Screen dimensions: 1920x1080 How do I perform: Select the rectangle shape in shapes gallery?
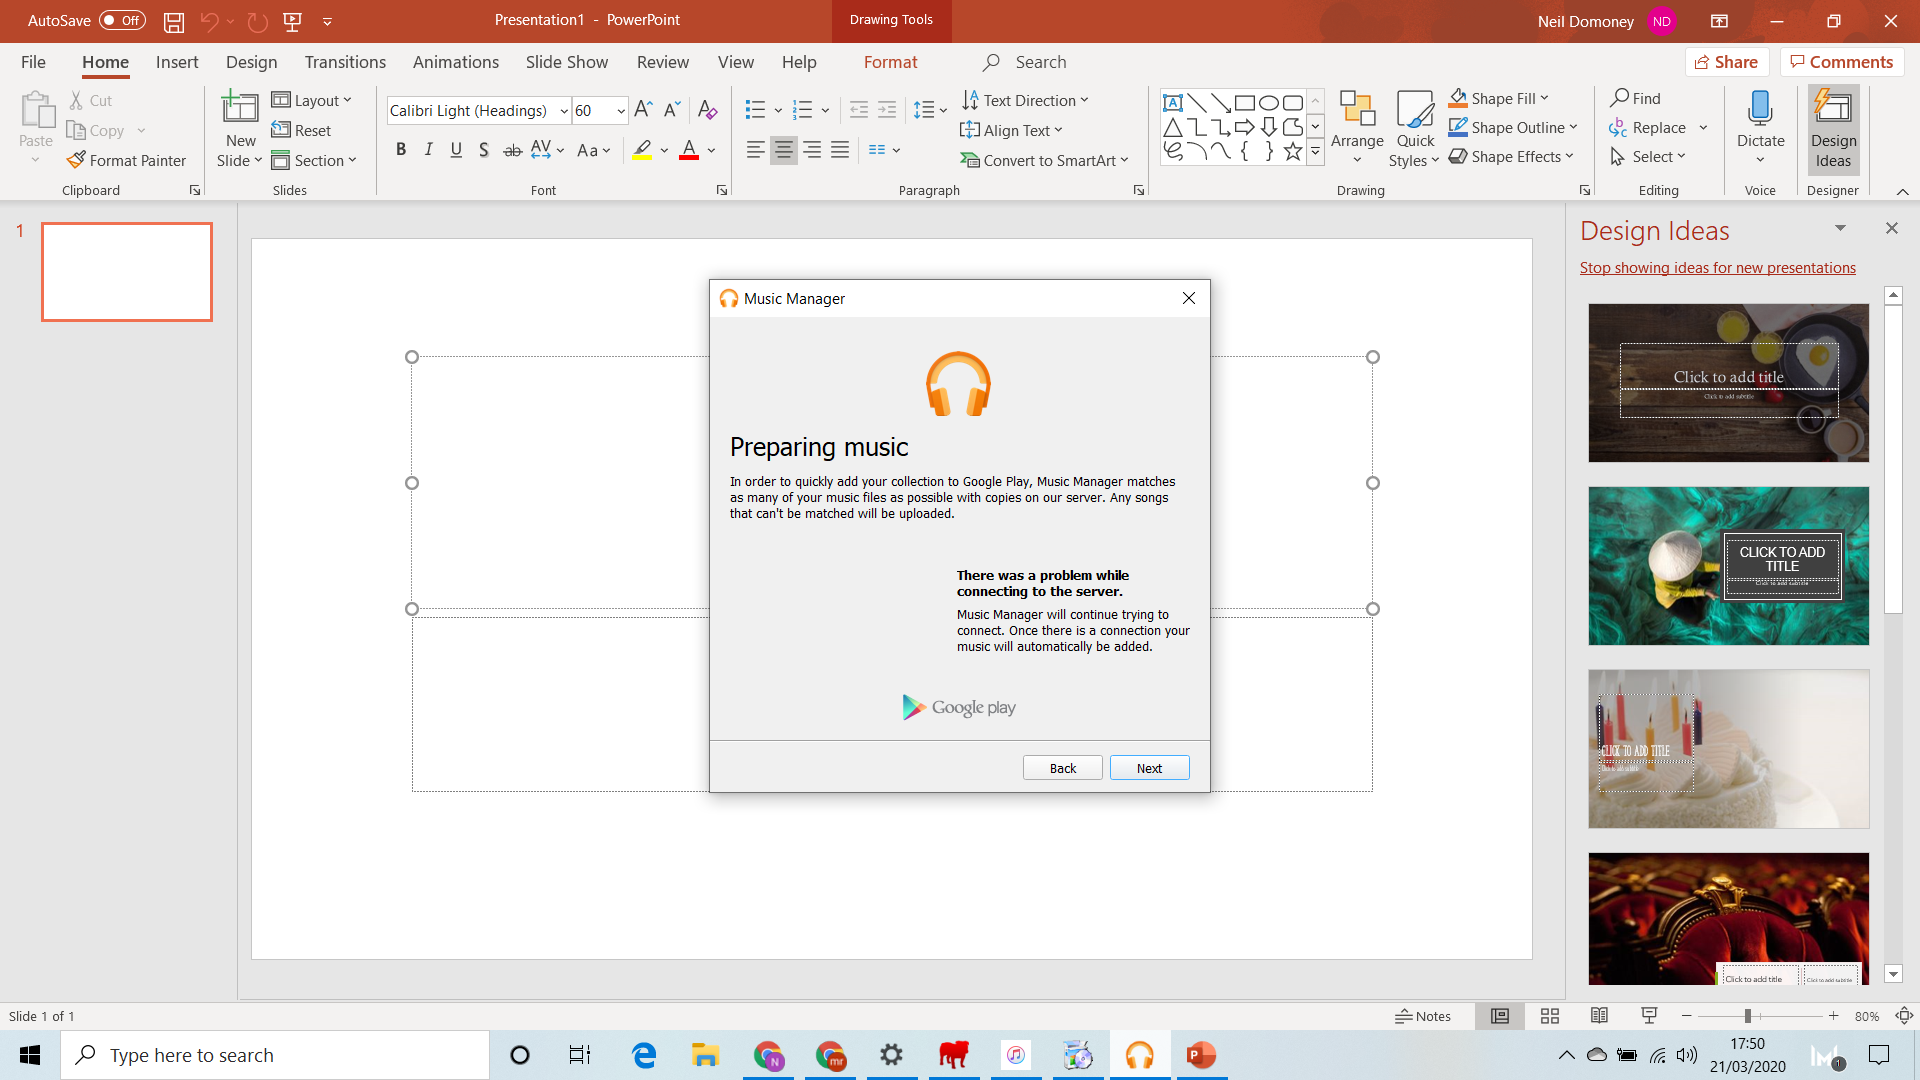(1244, 103)
